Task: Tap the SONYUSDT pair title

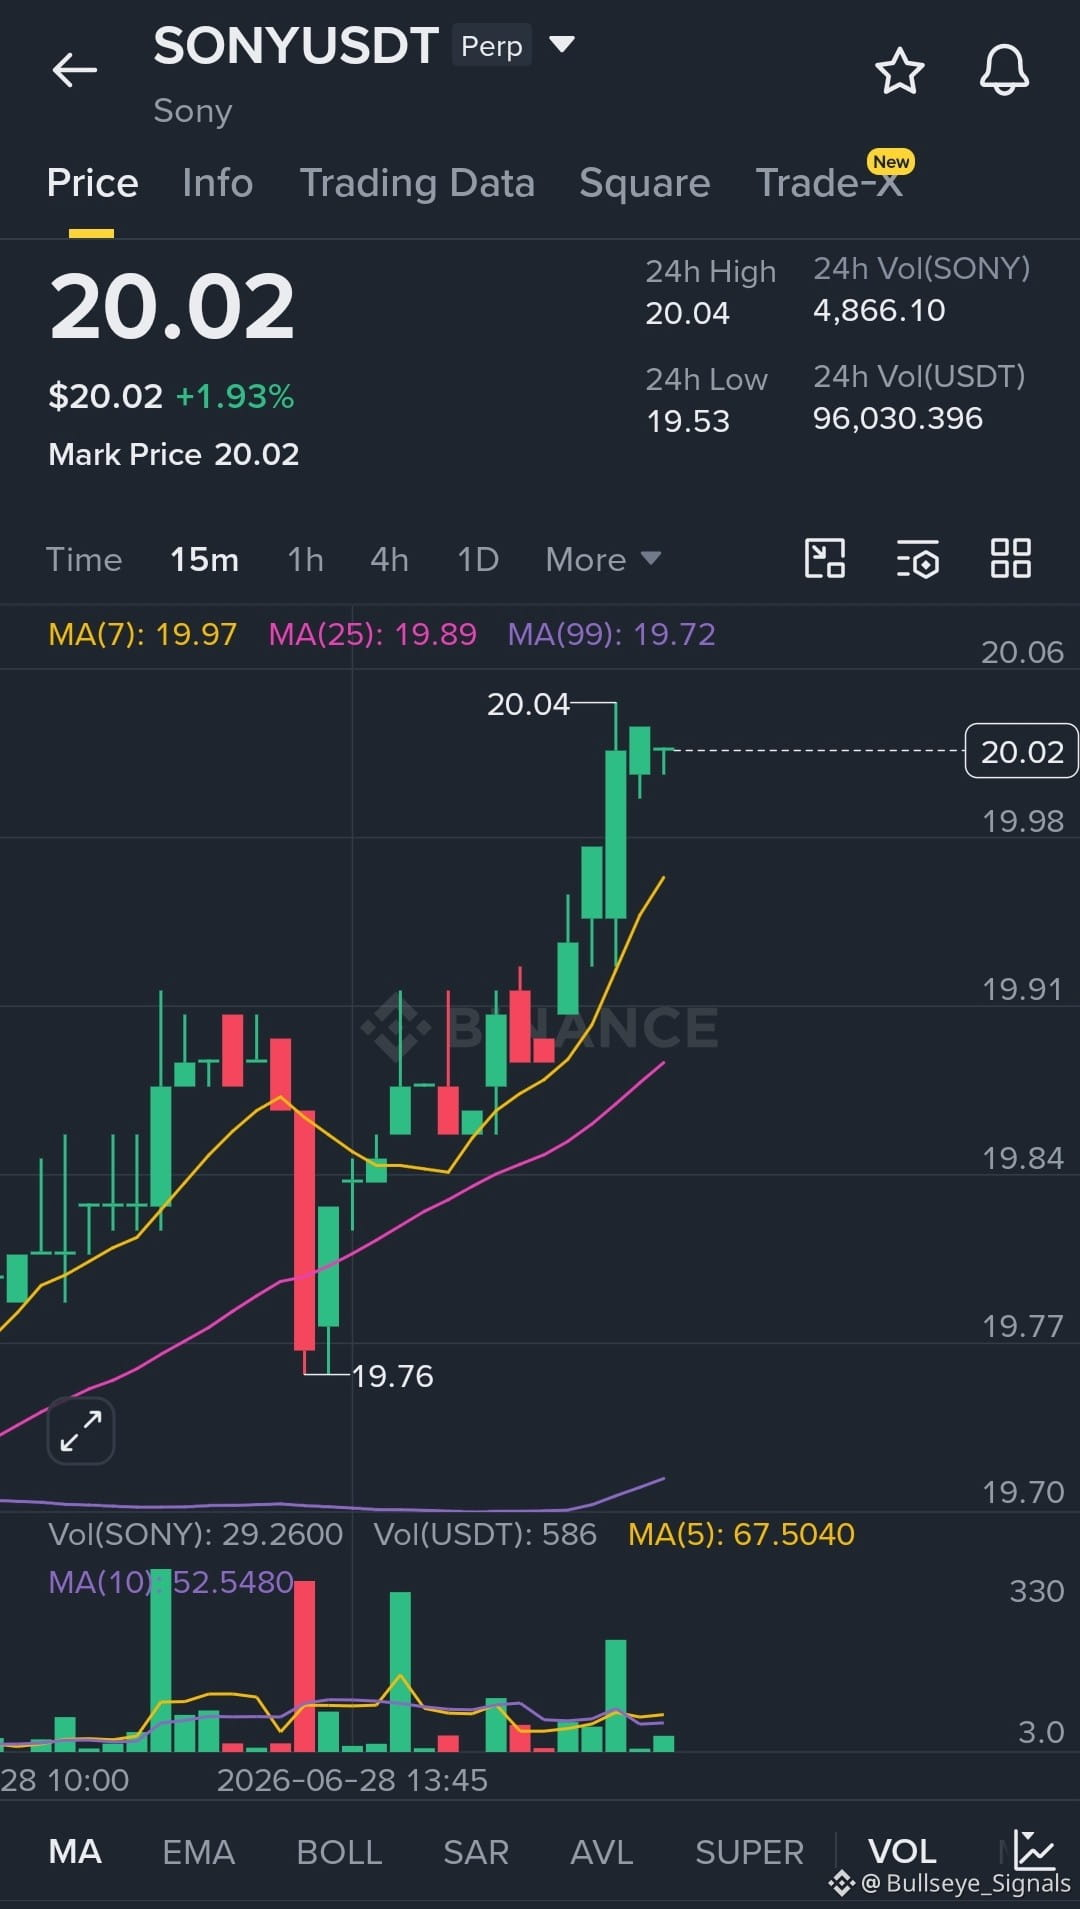Action: 296,46
